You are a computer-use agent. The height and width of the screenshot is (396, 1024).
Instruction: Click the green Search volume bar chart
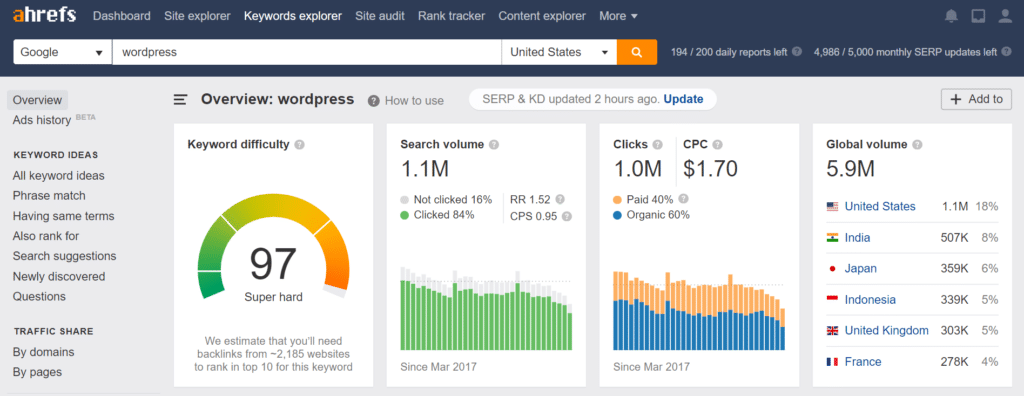pos(486,308)
